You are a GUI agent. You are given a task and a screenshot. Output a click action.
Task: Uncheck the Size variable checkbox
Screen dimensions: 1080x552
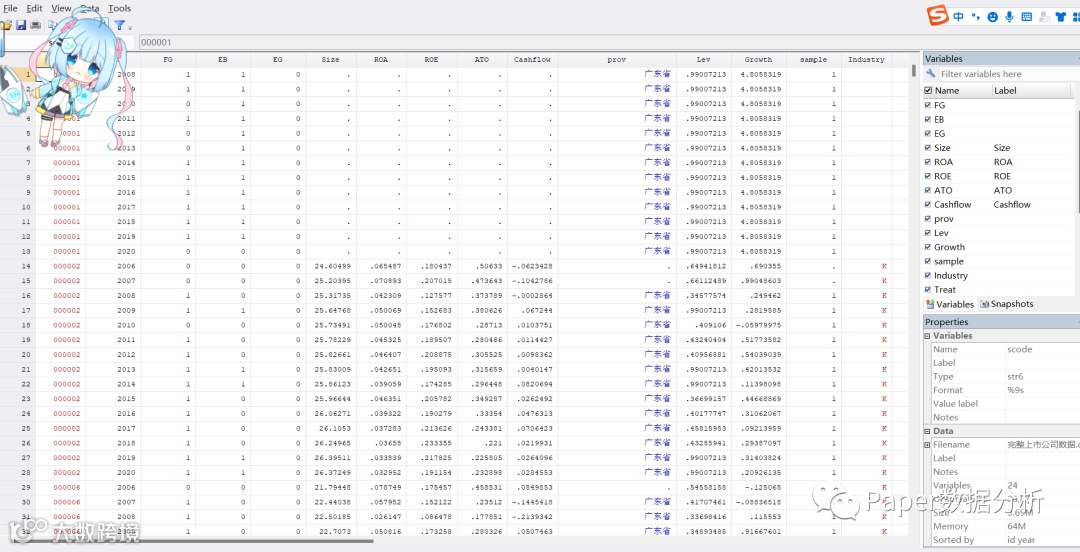(927, 147)
